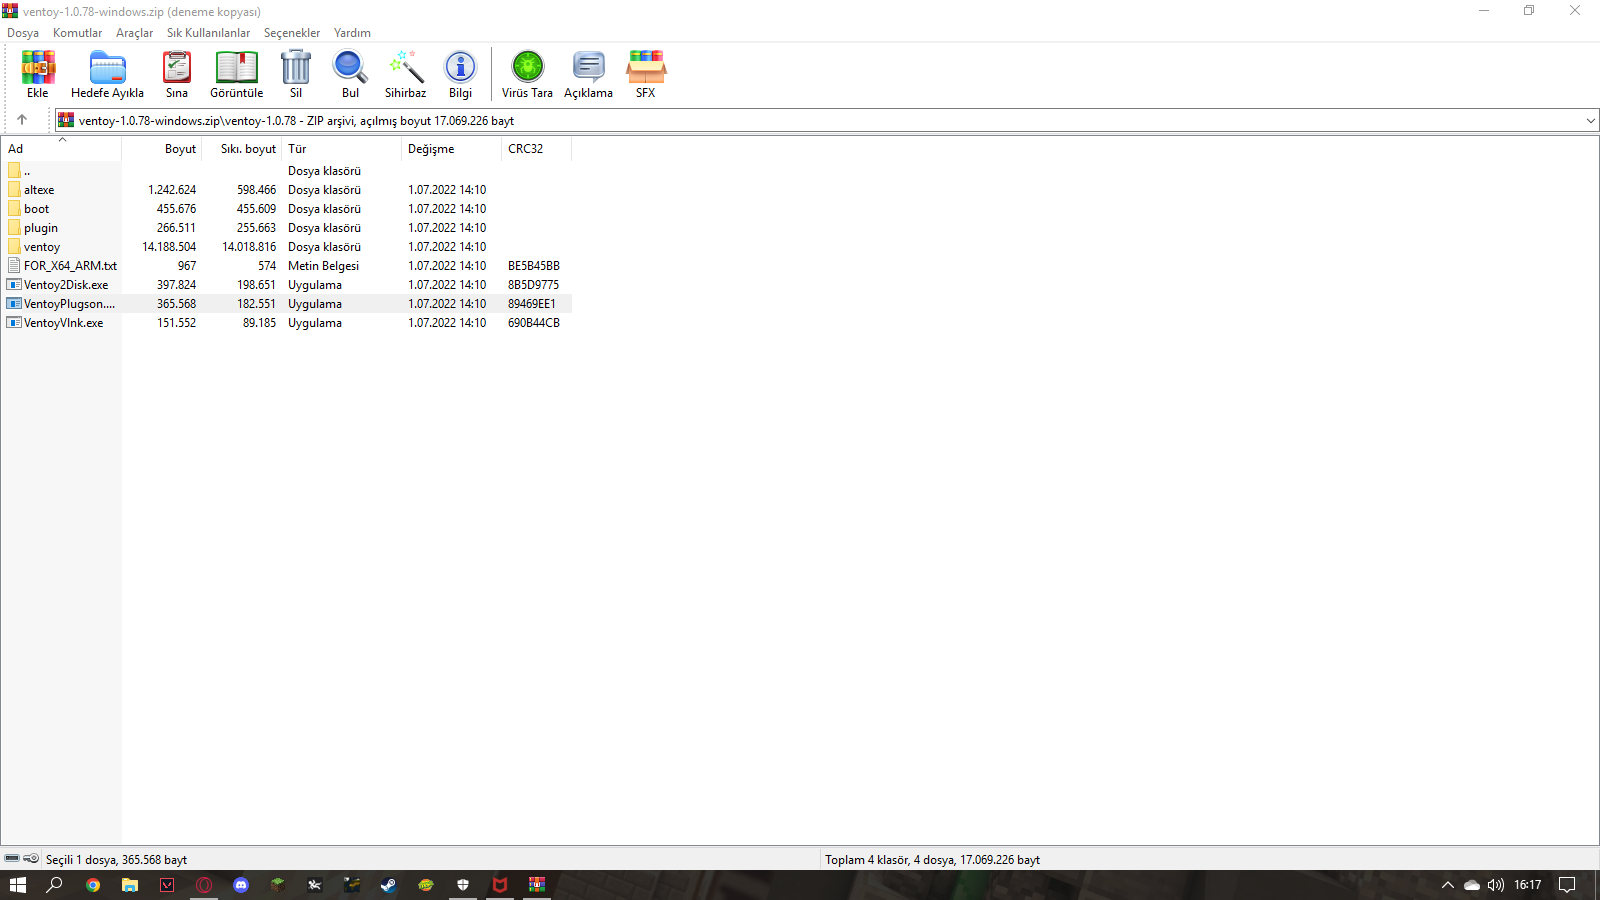Screen dimensions: 1600x900
Task: Open the Araçlar menu
Action: [x=134, y=33]
